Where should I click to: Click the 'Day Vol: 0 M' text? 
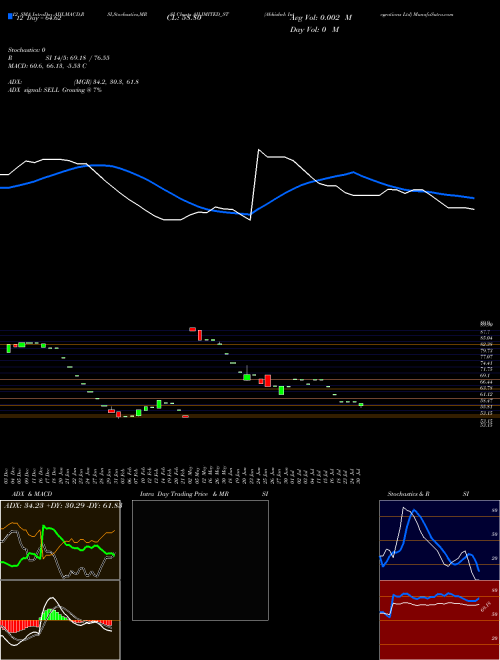point(314,29)
